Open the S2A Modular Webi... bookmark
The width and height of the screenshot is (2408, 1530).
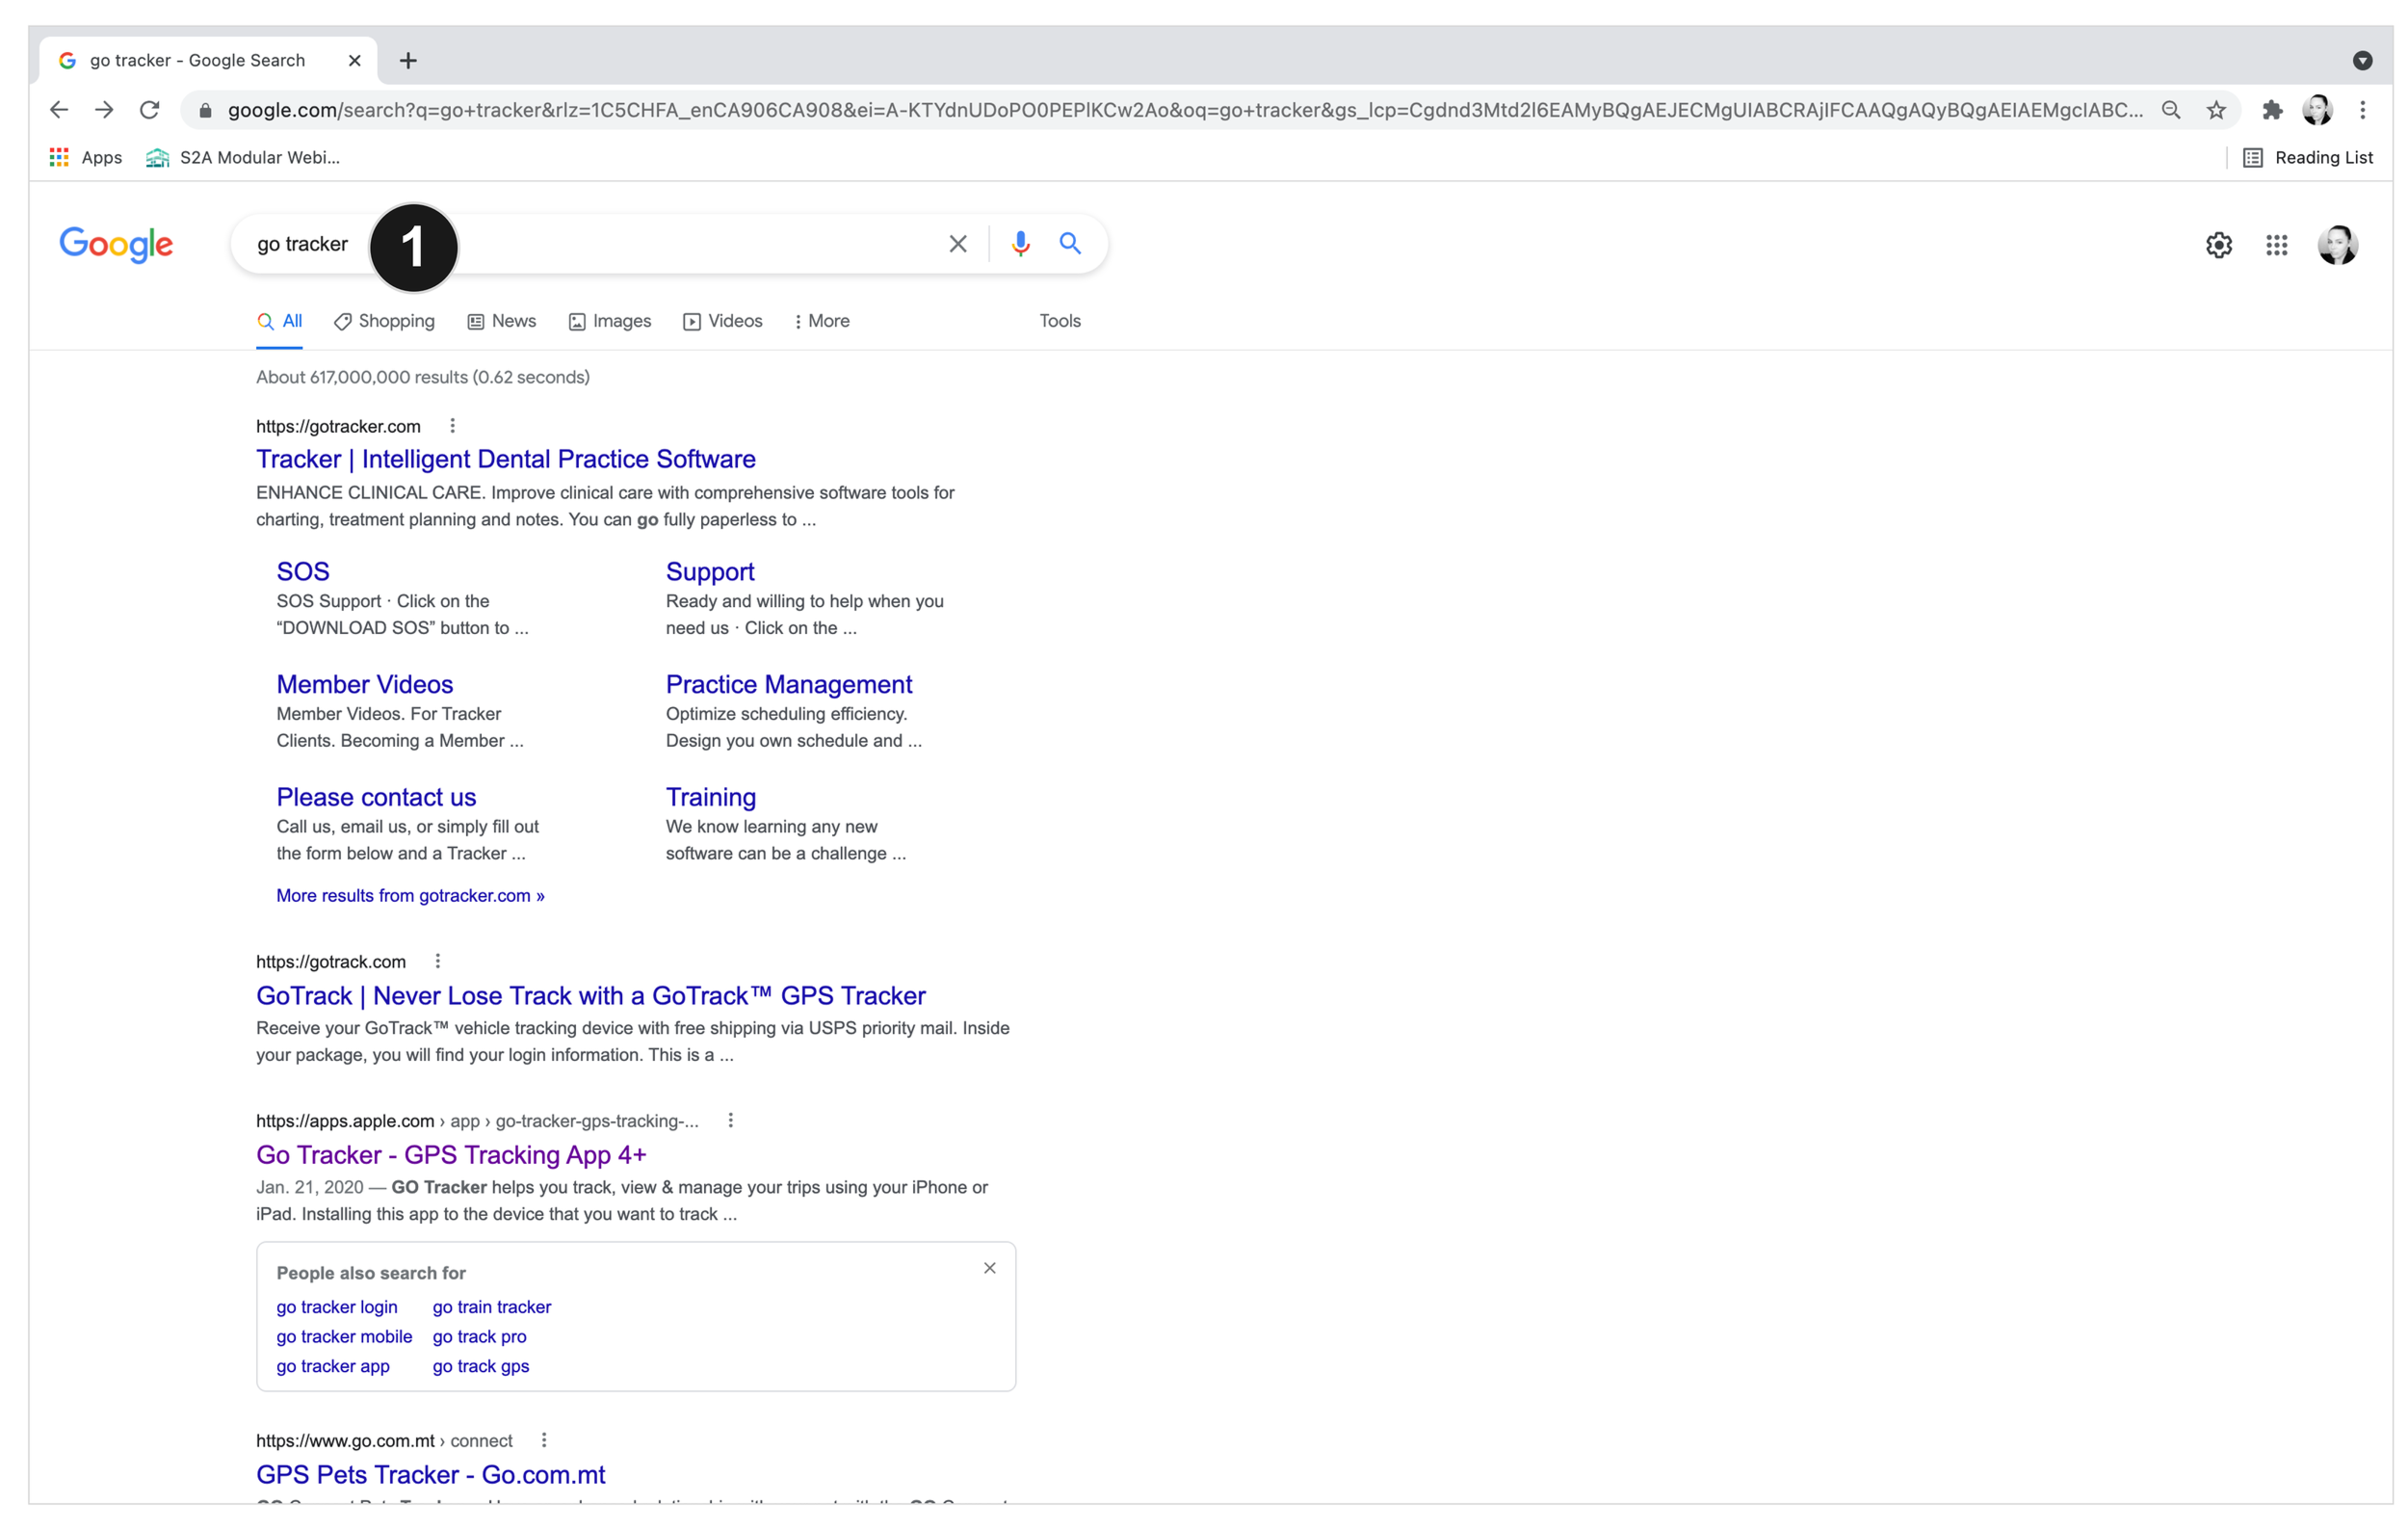click(x=243, y=157)
